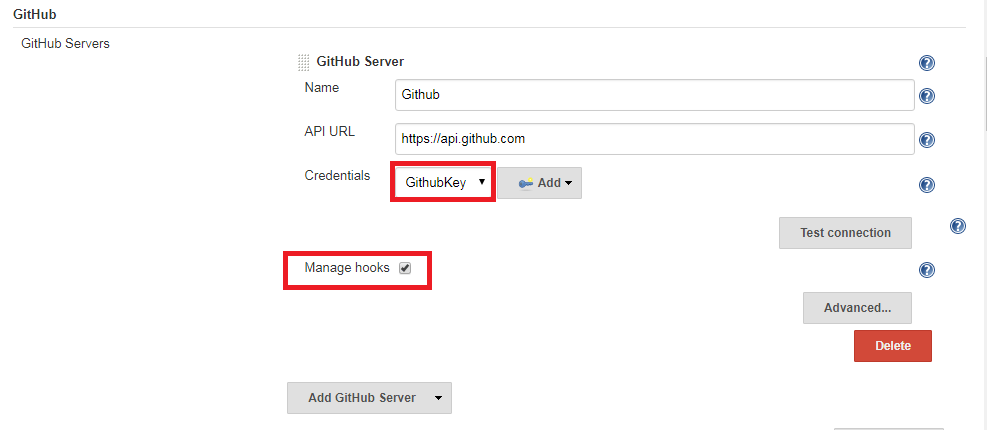The image size is (987, 430).
Task: Delete this GitHub Server entry
Action: pyautogui.click(x=893, y=346)
